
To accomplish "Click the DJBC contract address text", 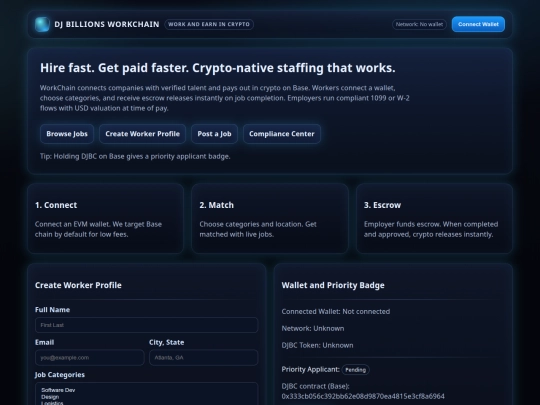I will click(x=363, y=396).
